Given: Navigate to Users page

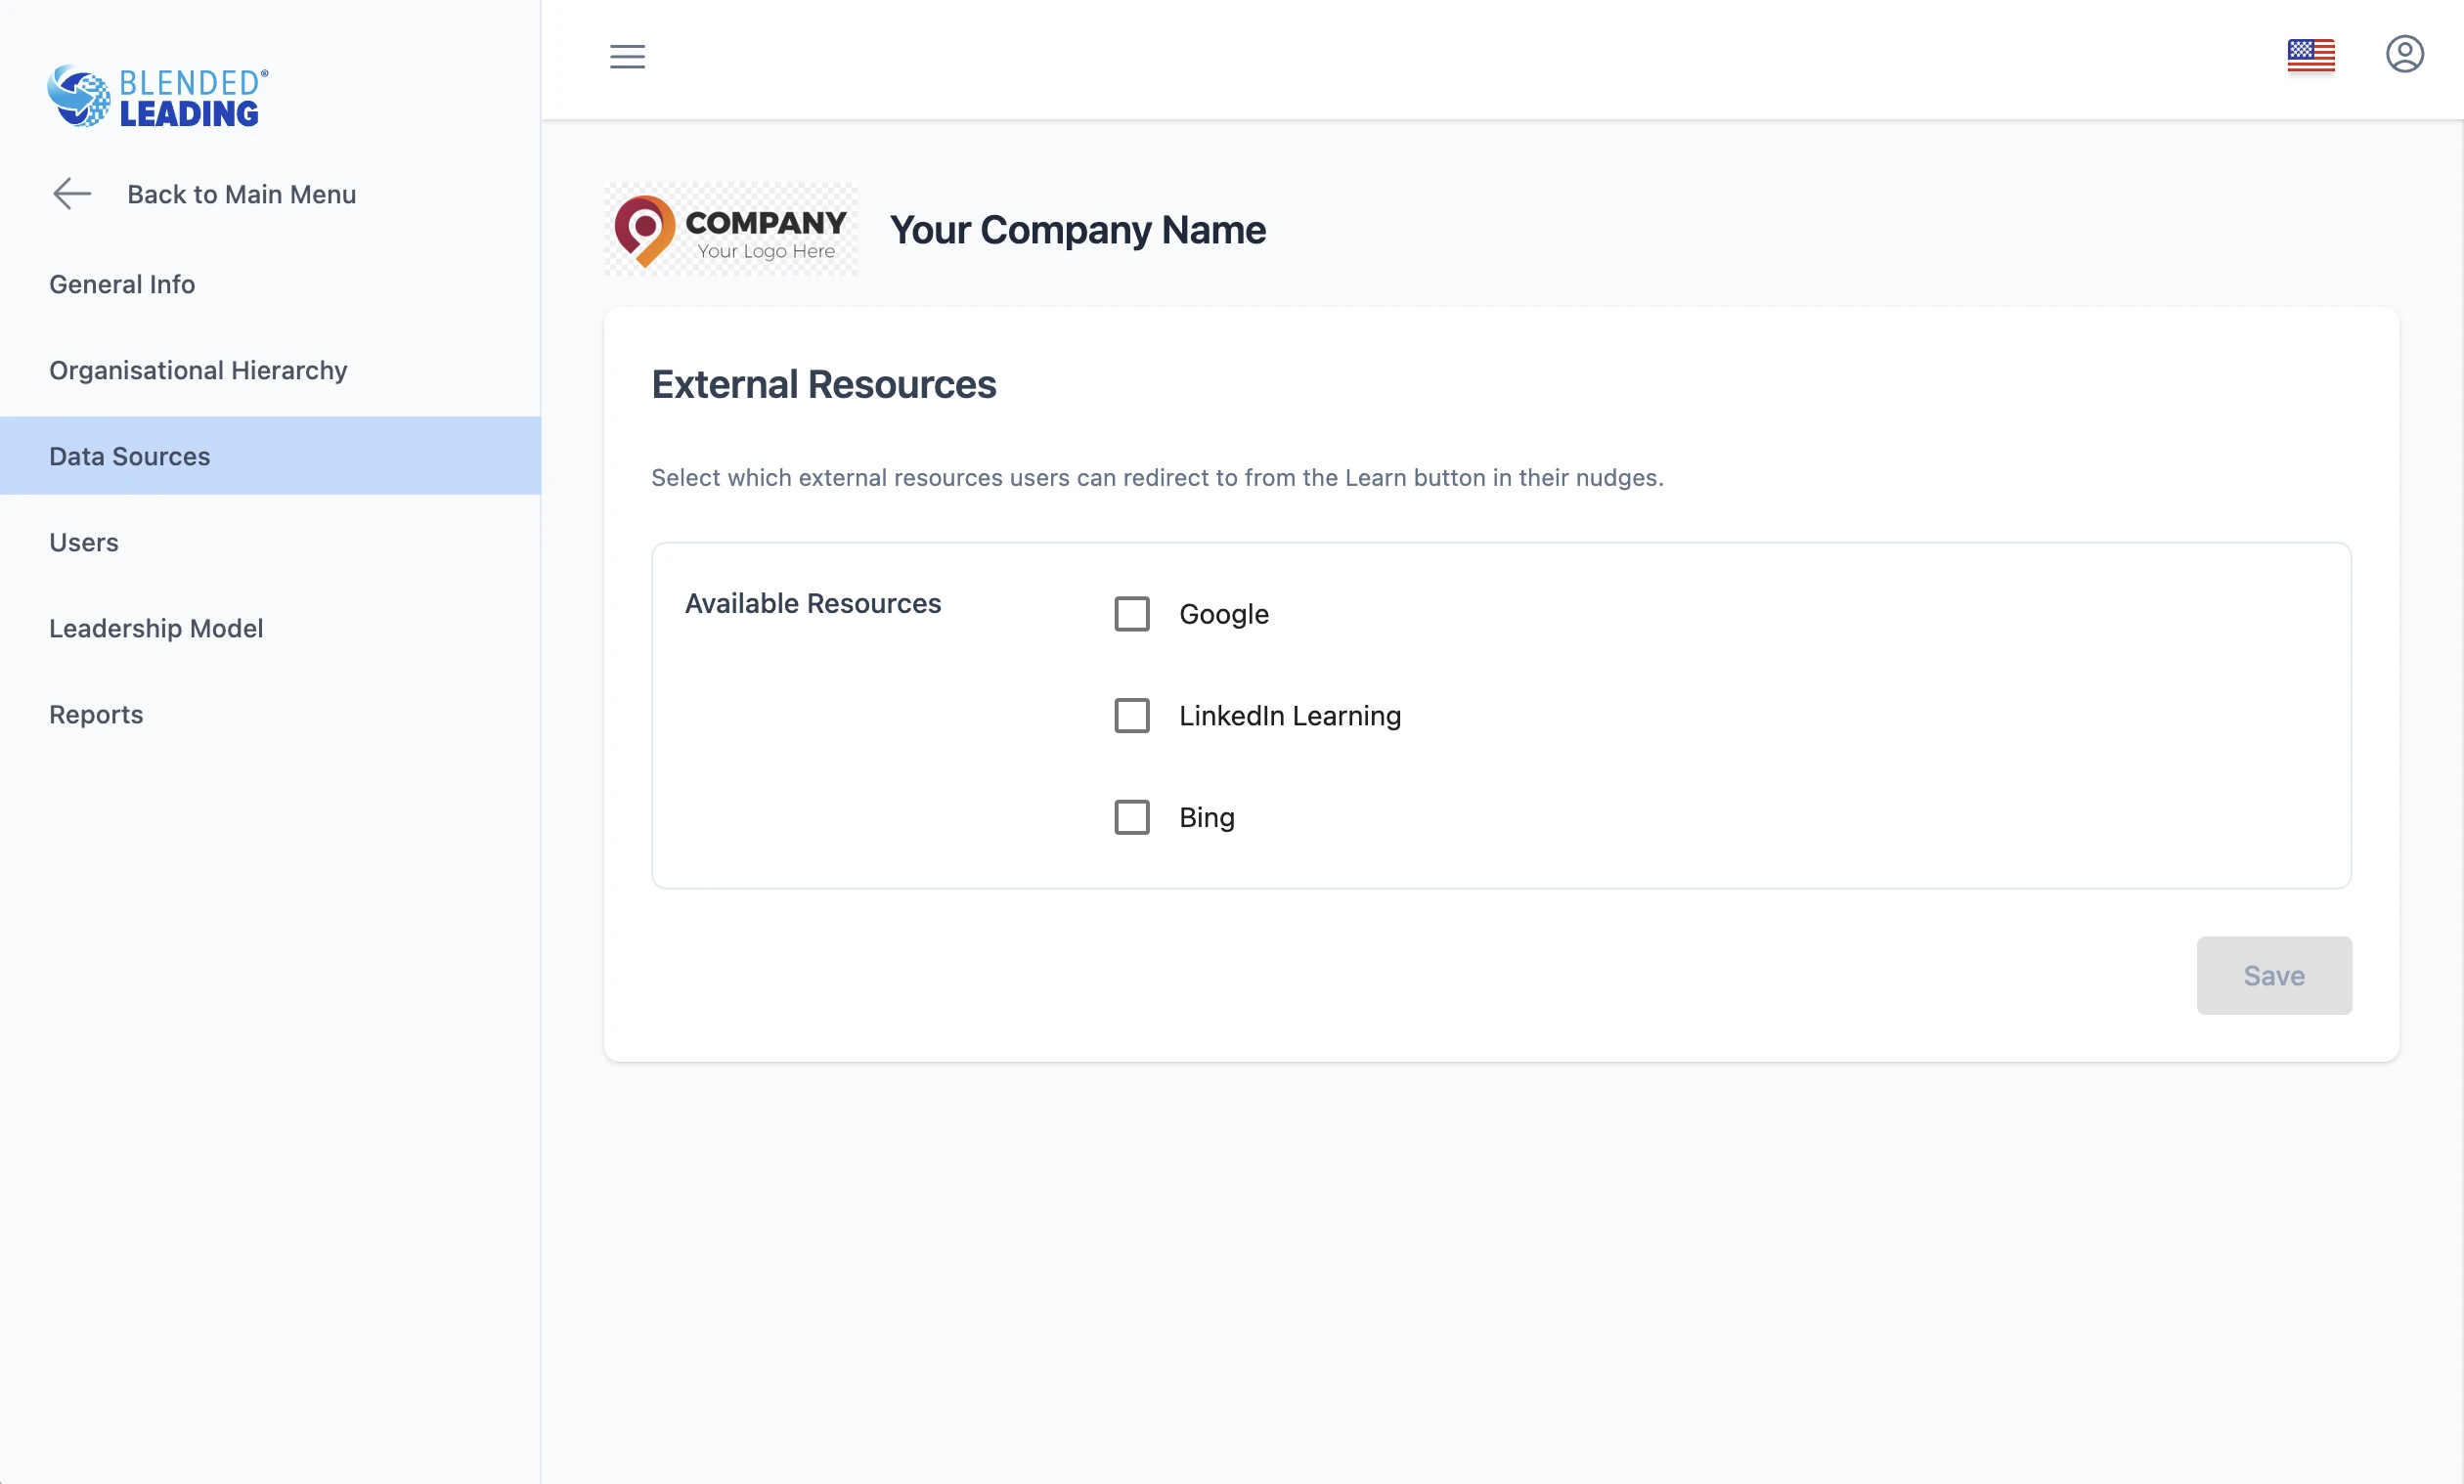Looking at the screenshot, I should [x=84, y=542].
